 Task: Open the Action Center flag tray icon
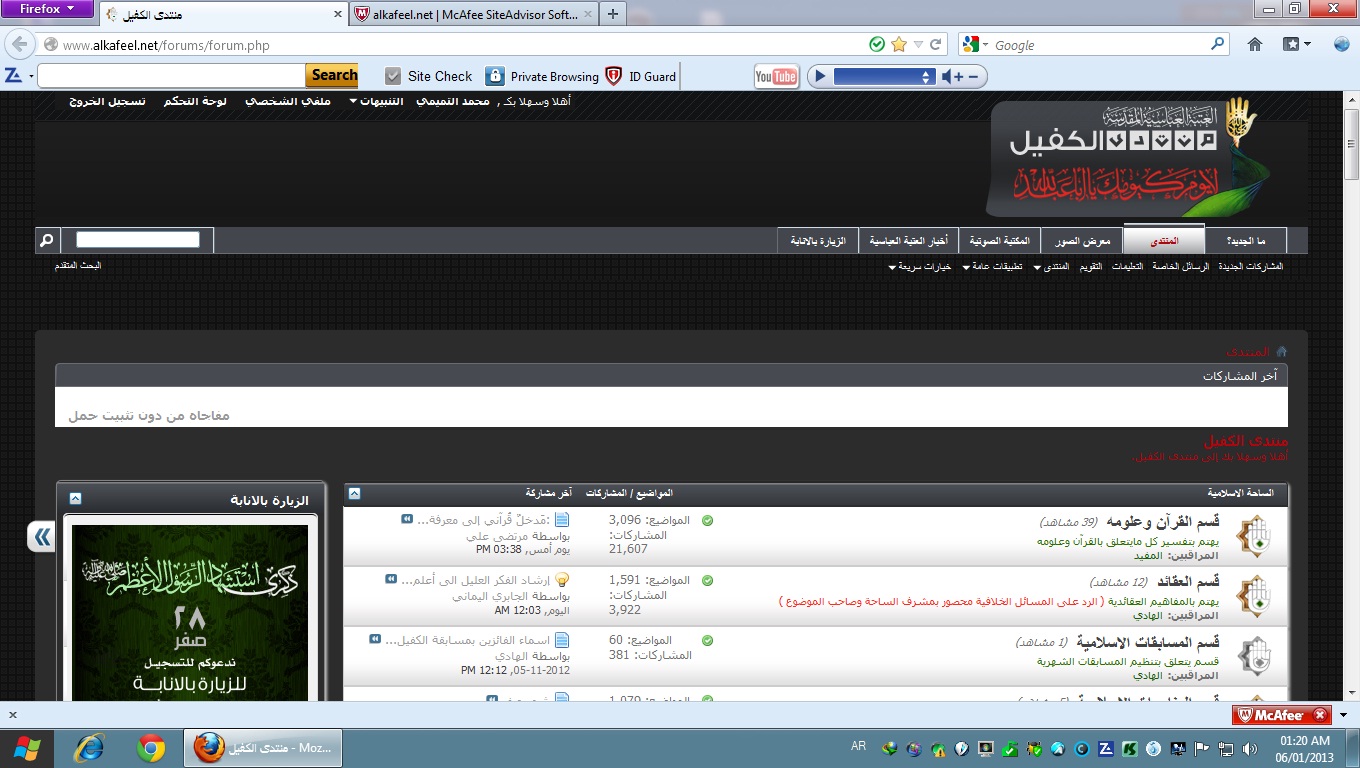pyautogui.click(x=1203, y=748)
